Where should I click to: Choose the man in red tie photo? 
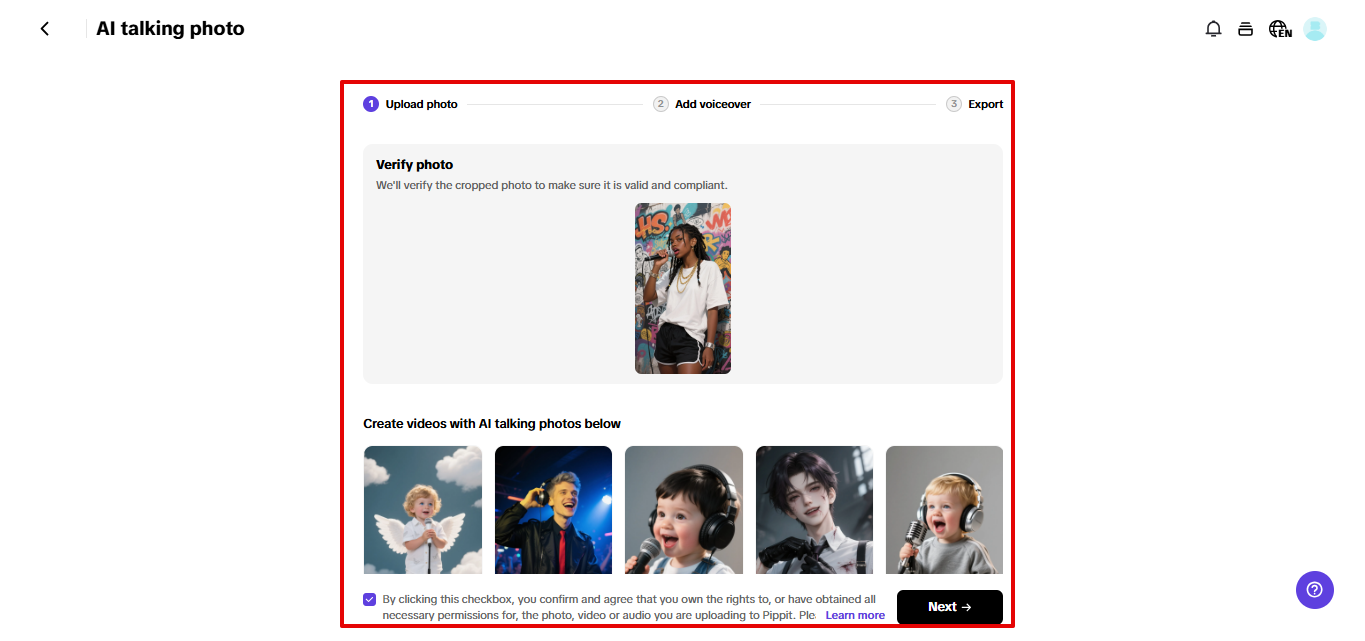[x=553, y=510]
